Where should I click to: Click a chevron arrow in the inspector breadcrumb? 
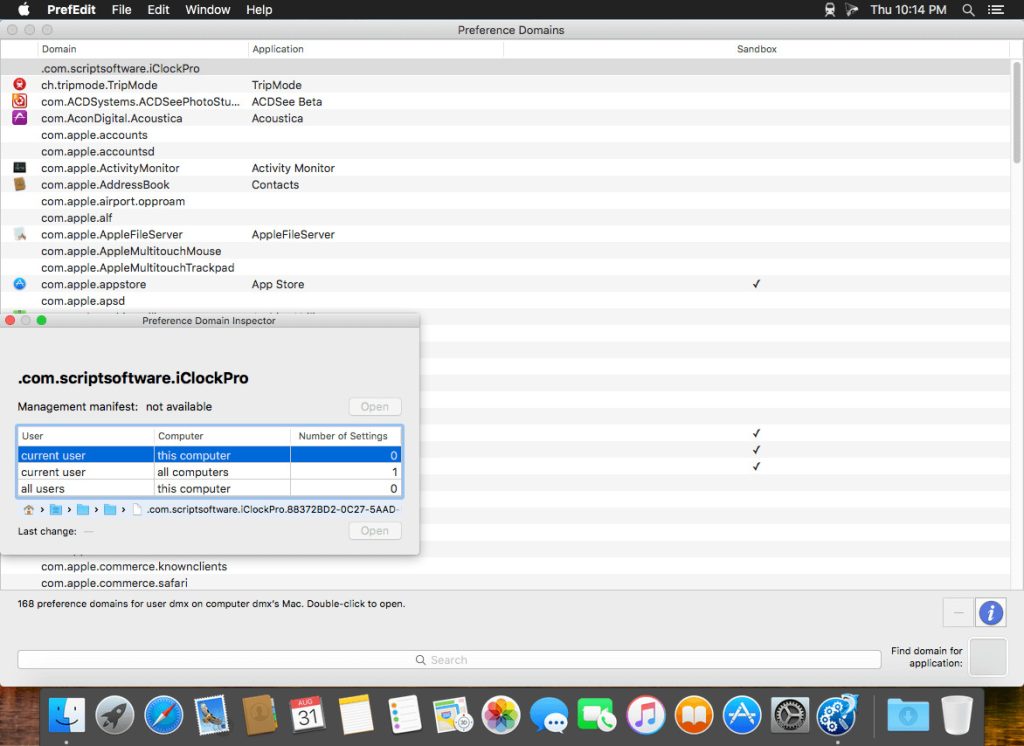(41, 509)
